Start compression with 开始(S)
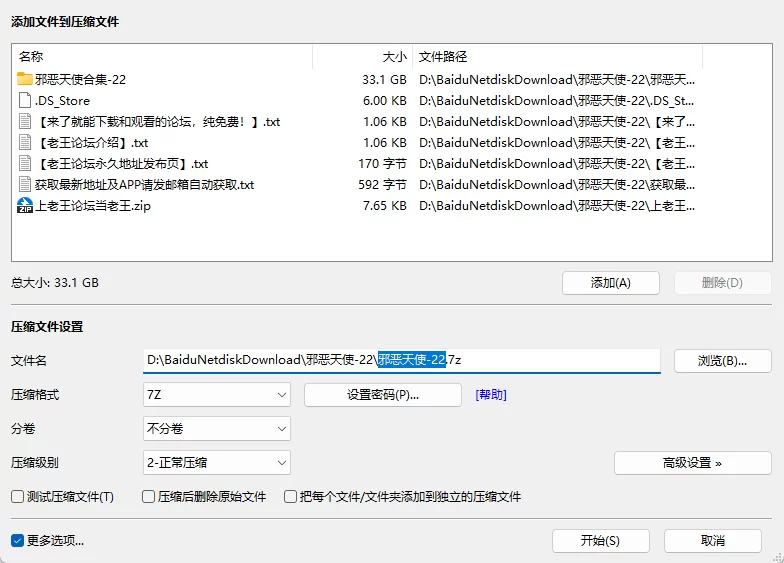Viewport: 784px width, 563px height. tap(600, 540)
